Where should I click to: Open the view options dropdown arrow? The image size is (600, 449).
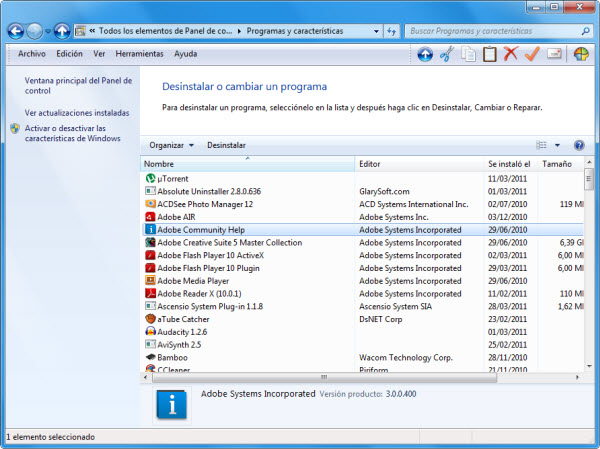(x=558, y=145)
